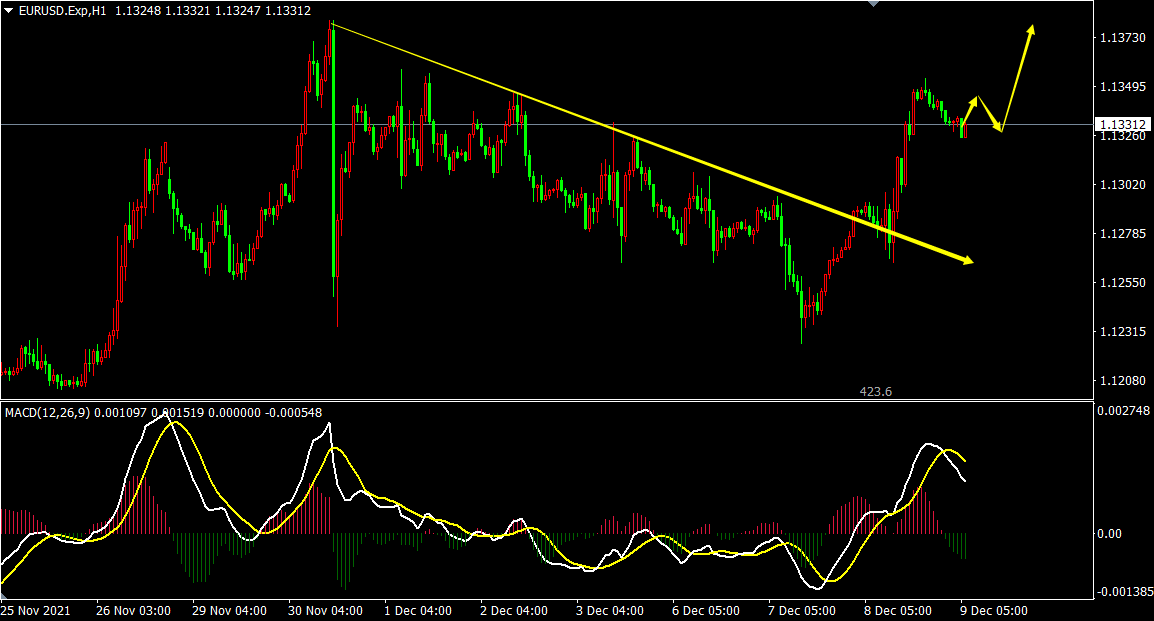Click the arrowhead at the trendline's lower end
This screenshot has width=1154, height=621.
967,261
